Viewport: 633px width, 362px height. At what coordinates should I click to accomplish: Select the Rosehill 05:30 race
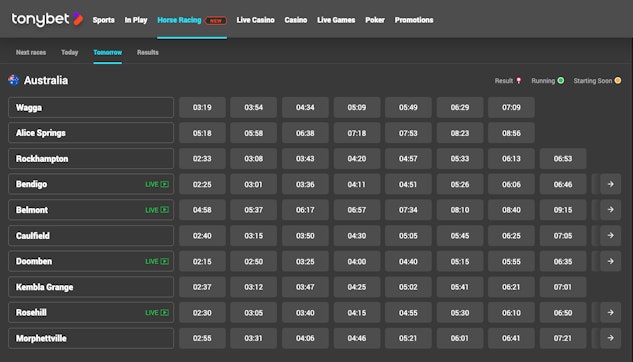point(460,313)
